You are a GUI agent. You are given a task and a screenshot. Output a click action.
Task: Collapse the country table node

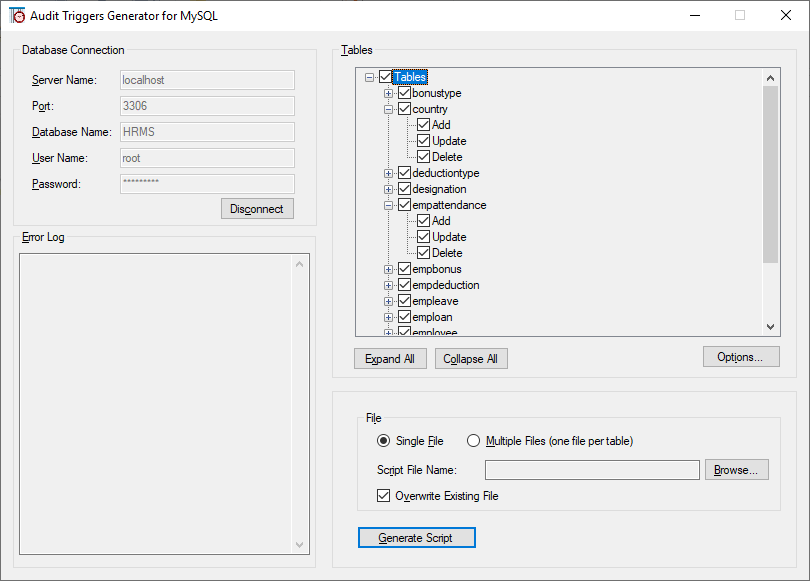coord(389,109)
